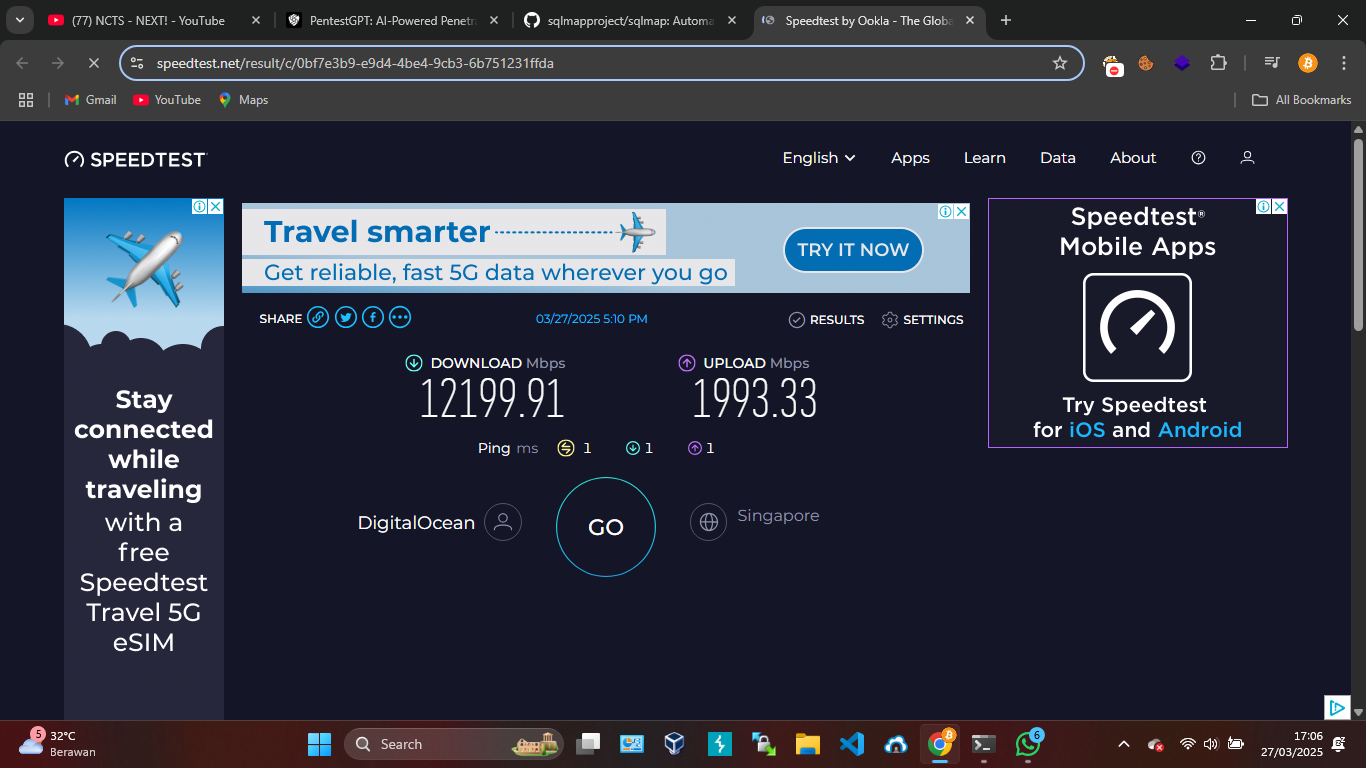
Task: Open a new browser tab
Action: coord(1006,20)
